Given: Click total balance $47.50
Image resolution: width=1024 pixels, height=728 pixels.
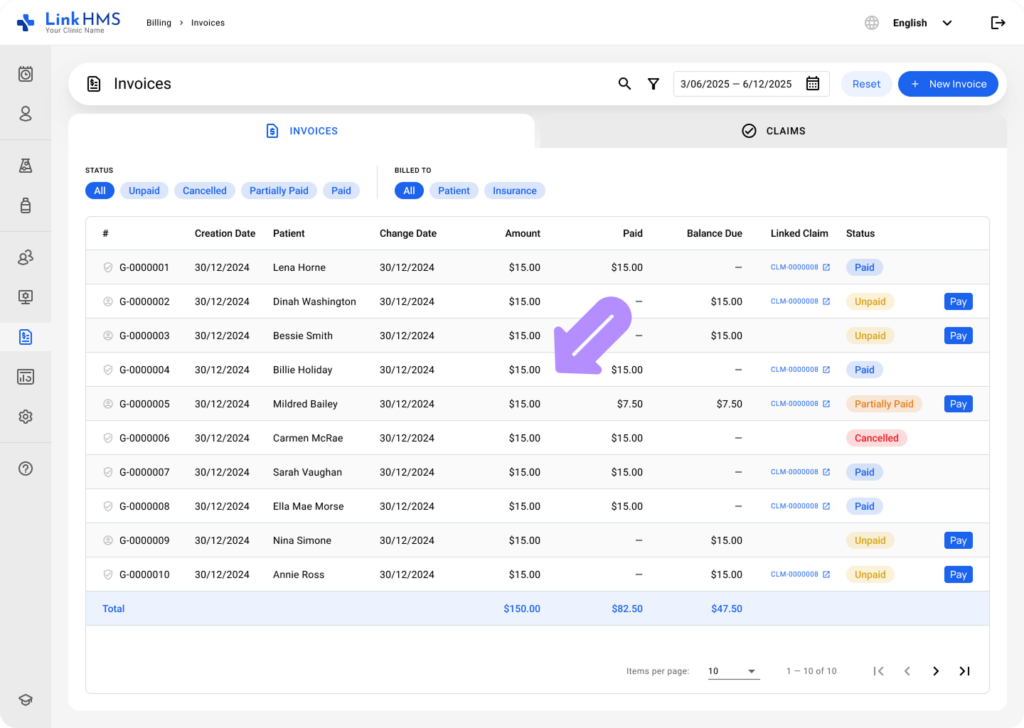Looking at the screenshot, I should click(x=726, y=609).
